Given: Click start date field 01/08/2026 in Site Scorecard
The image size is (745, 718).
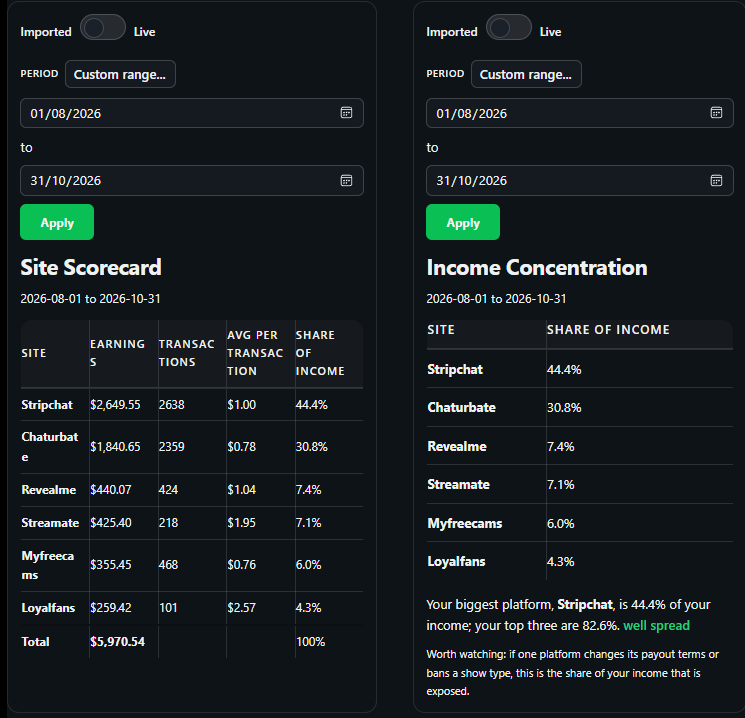Looking at the screenshot, I should (x=192, y=113).
